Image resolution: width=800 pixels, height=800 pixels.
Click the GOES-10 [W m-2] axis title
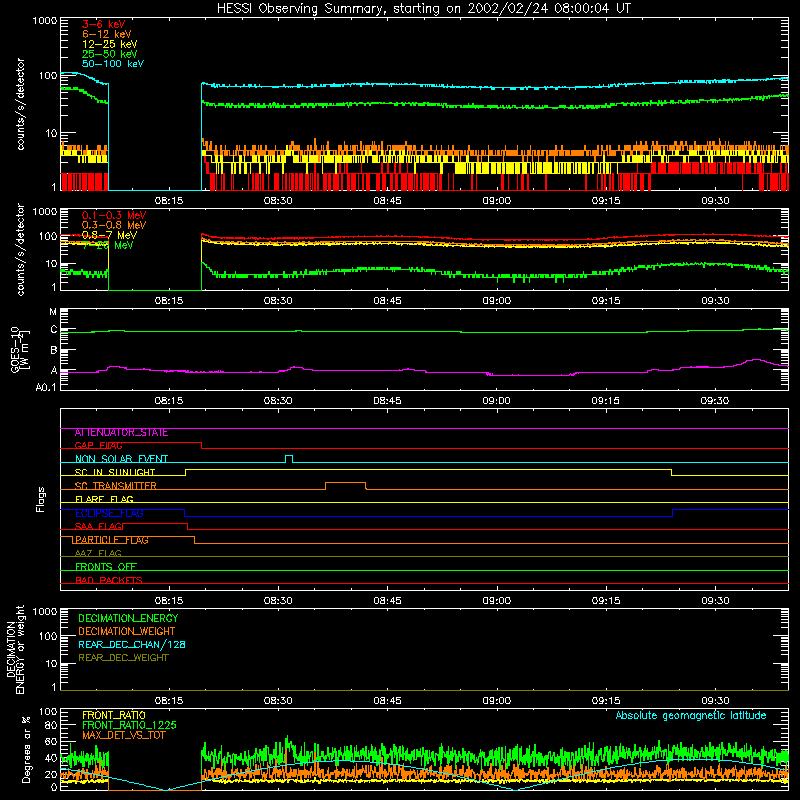(20, 349)
